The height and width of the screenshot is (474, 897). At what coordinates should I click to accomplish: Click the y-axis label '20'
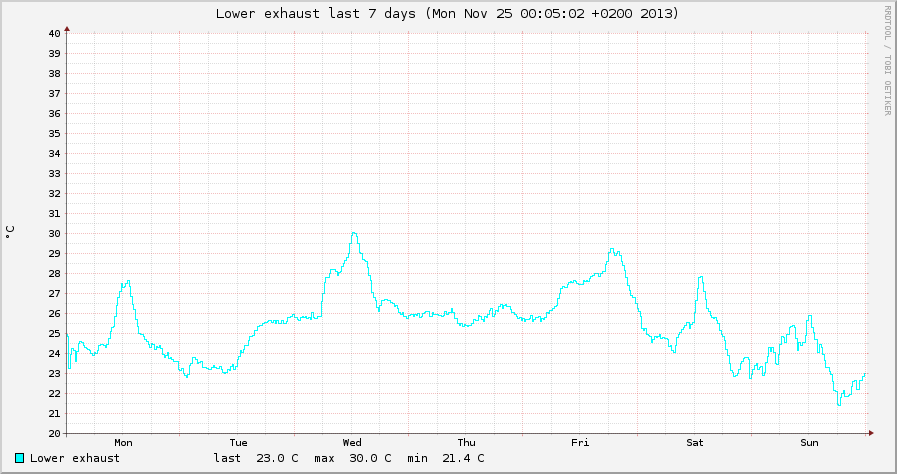click(54, 433)
